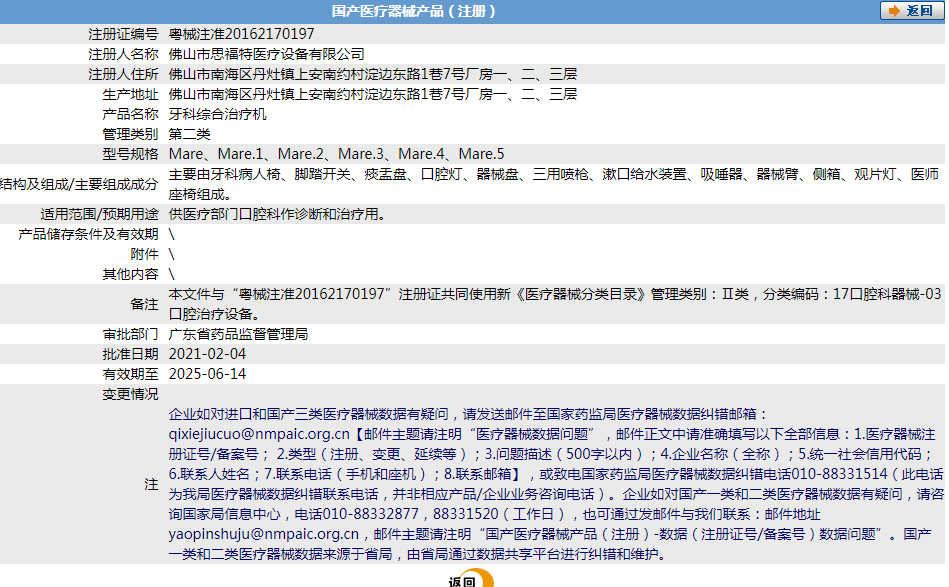Click remark text 口腔治疗设备

(211, 313)
